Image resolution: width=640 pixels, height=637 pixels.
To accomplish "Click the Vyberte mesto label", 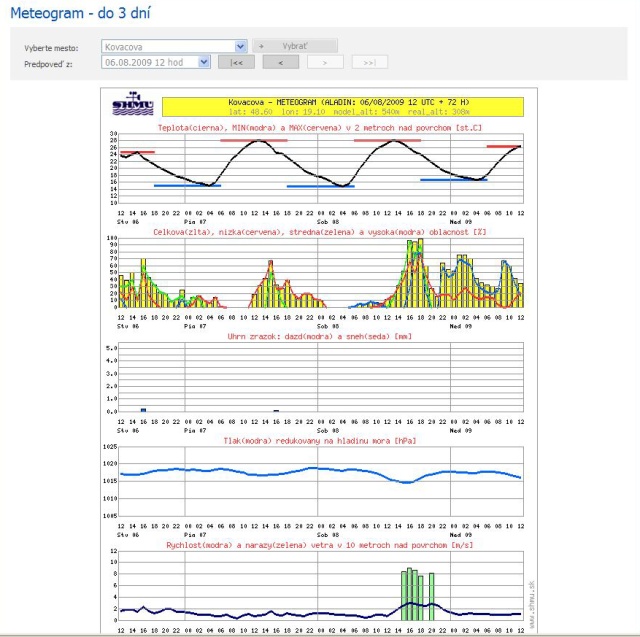I will 51,47.
